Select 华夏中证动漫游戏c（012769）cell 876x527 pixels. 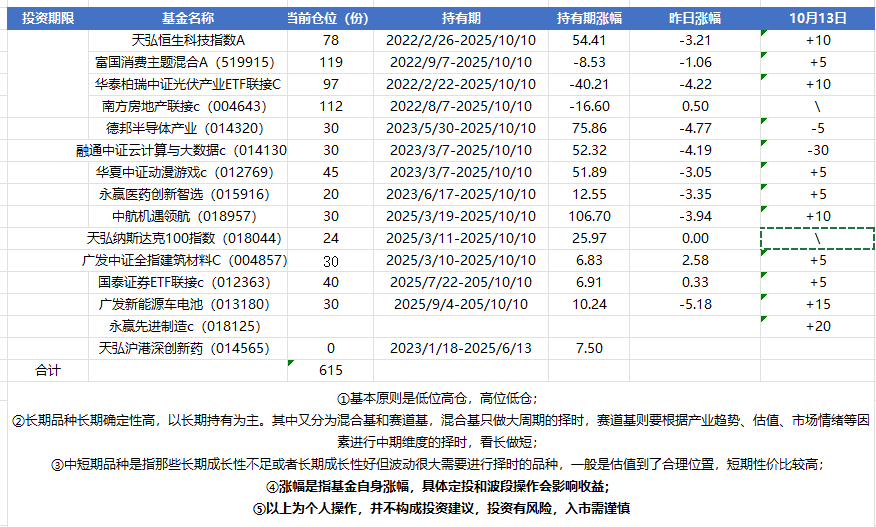[188, 173]
